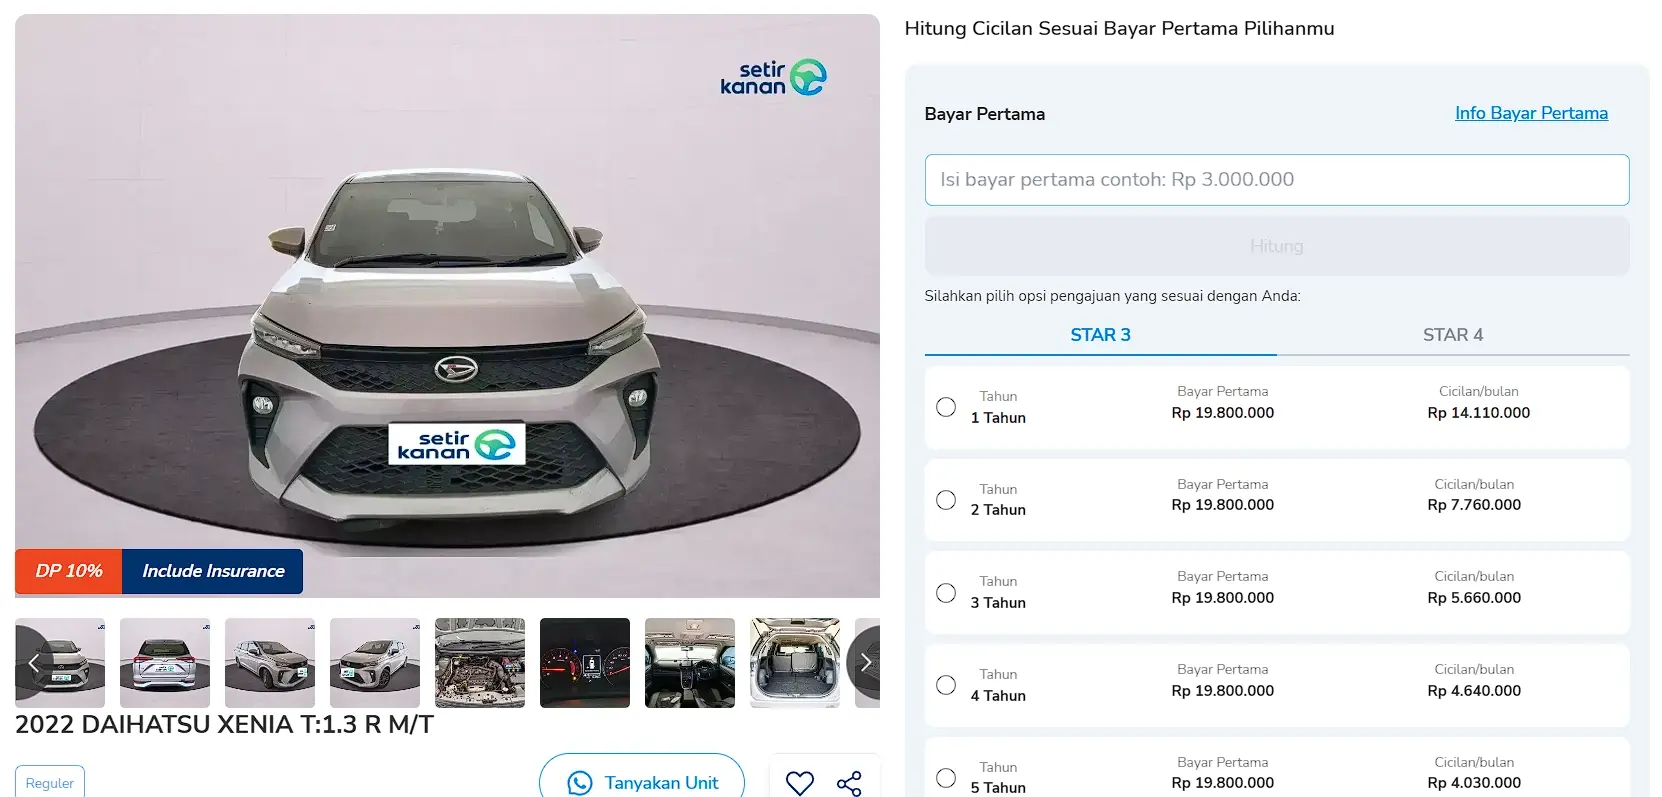The width and height of the screenshot is (1662, 797).
Task: Select the 3 Tahun radio option
Action: [946, 593]
